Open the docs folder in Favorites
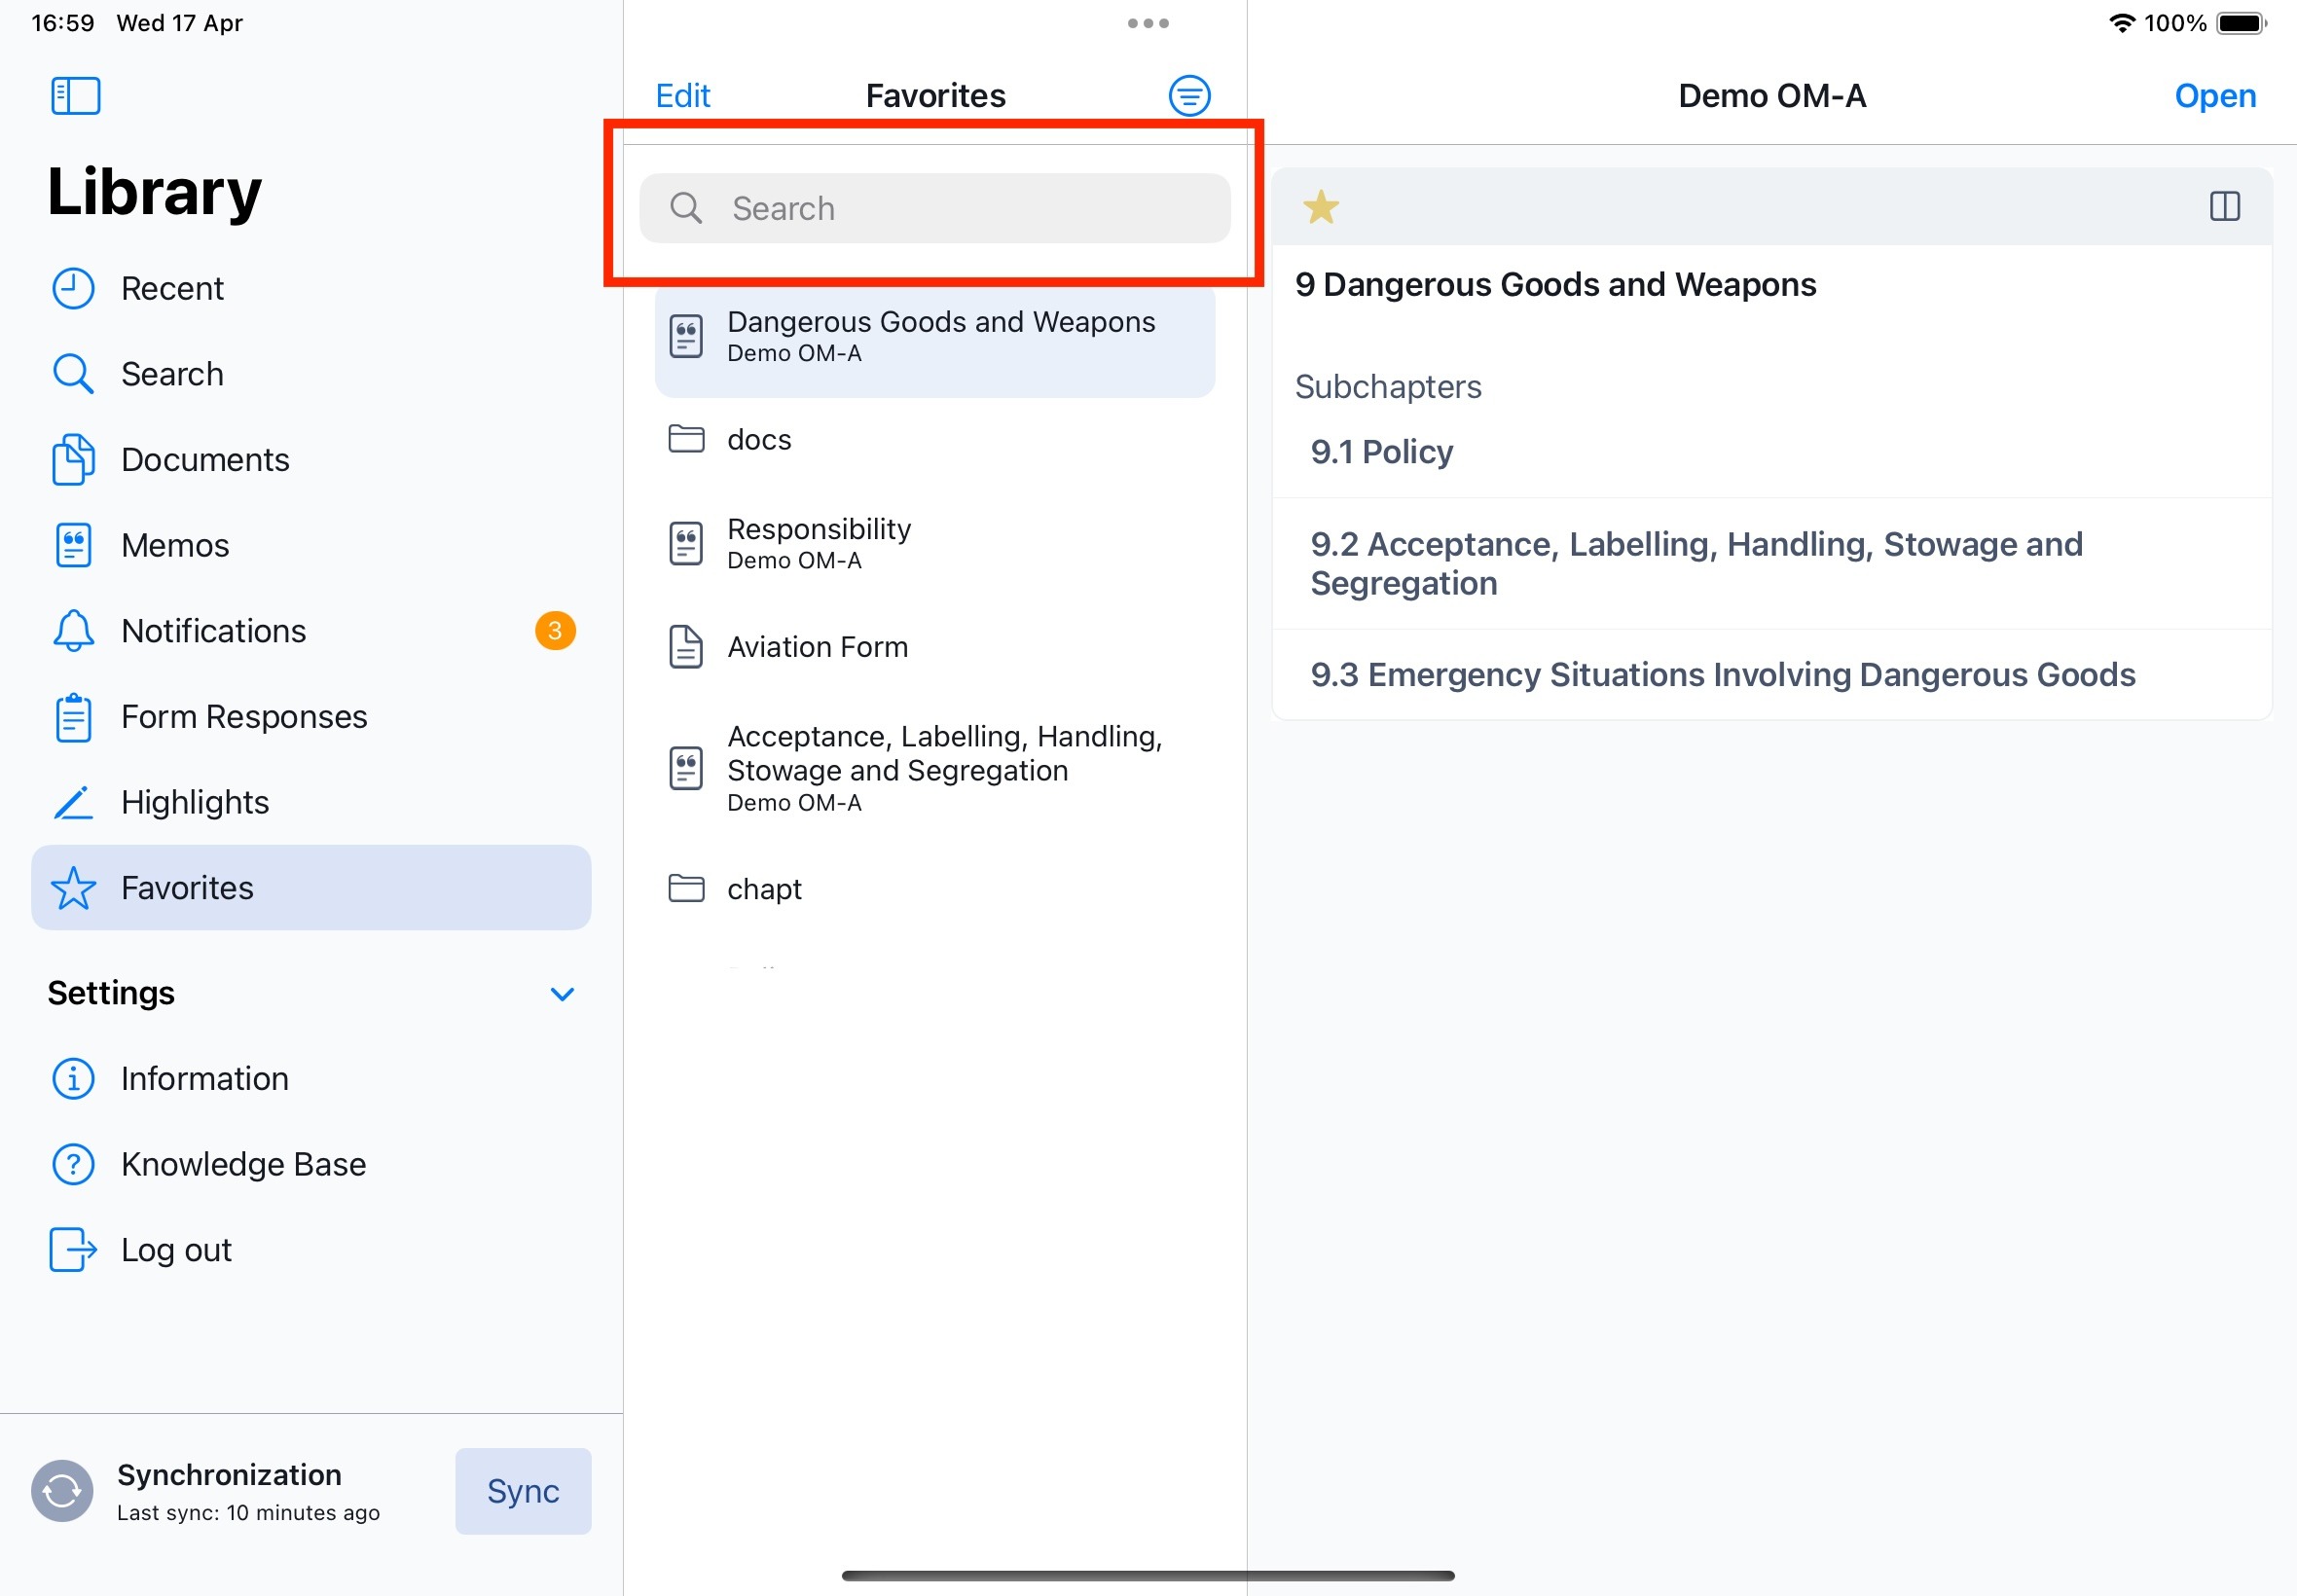 (x=759, y=440)
